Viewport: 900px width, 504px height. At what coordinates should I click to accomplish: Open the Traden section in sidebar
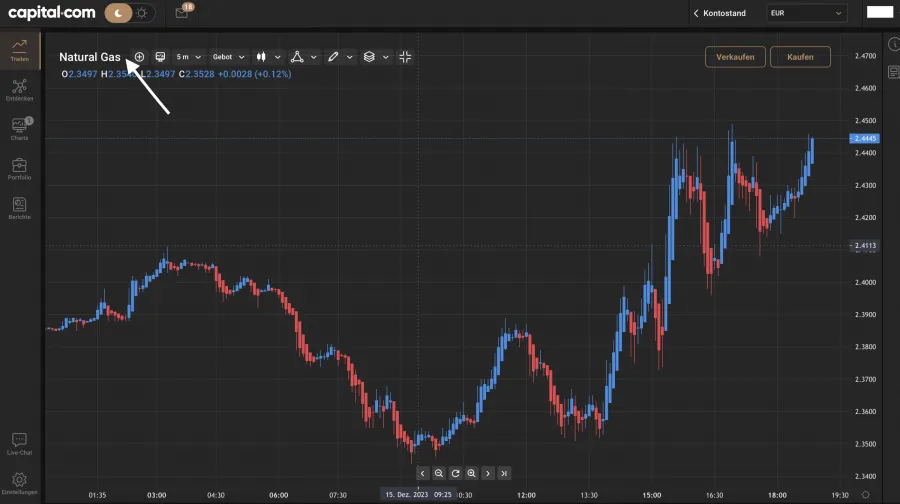[20, 51]
